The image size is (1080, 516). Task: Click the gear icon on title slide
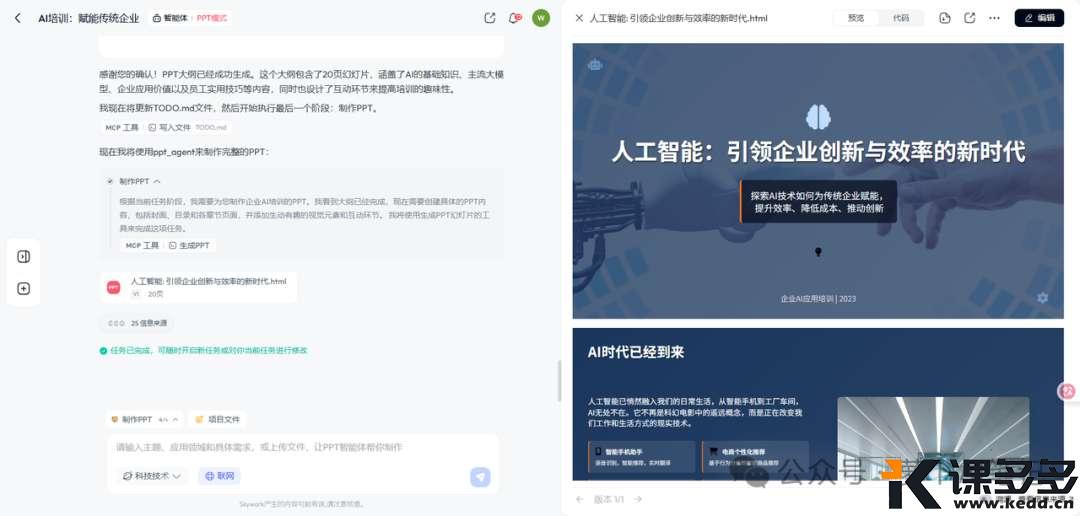1042,298
